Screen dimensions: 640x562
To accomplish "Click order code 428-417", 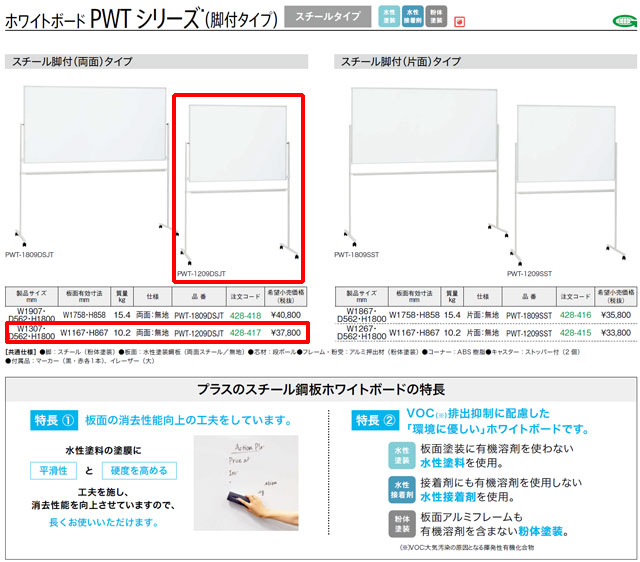I will tap(245, 333).
